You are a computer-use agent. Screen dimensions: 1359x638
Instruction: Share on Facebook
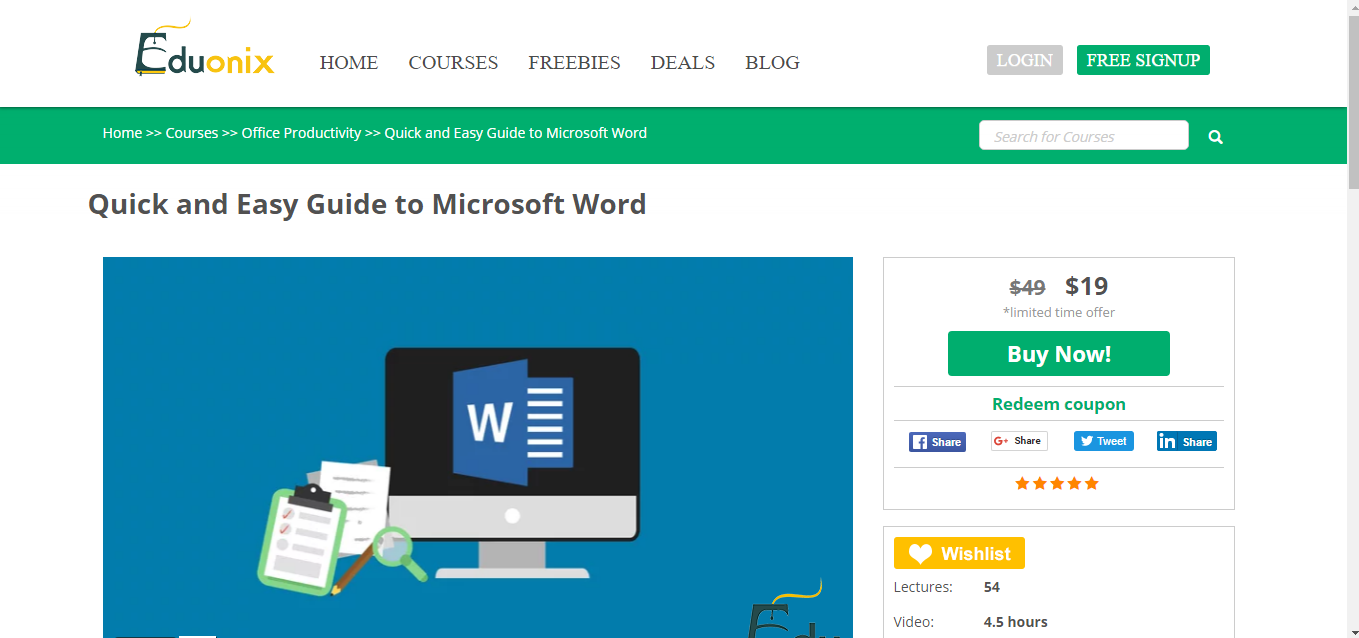937,442
